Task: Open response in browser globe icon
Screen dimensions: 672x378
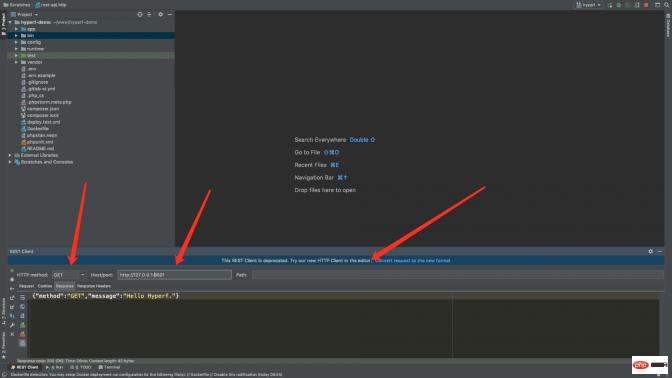Action: click(x=23, y=307)
